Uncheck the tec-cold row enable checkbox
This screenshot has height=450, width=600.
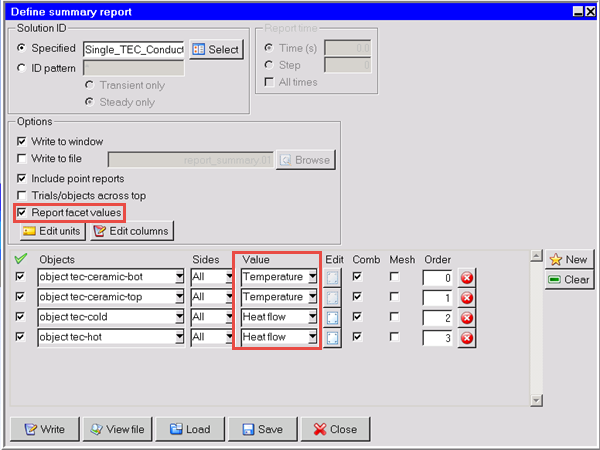20,316
